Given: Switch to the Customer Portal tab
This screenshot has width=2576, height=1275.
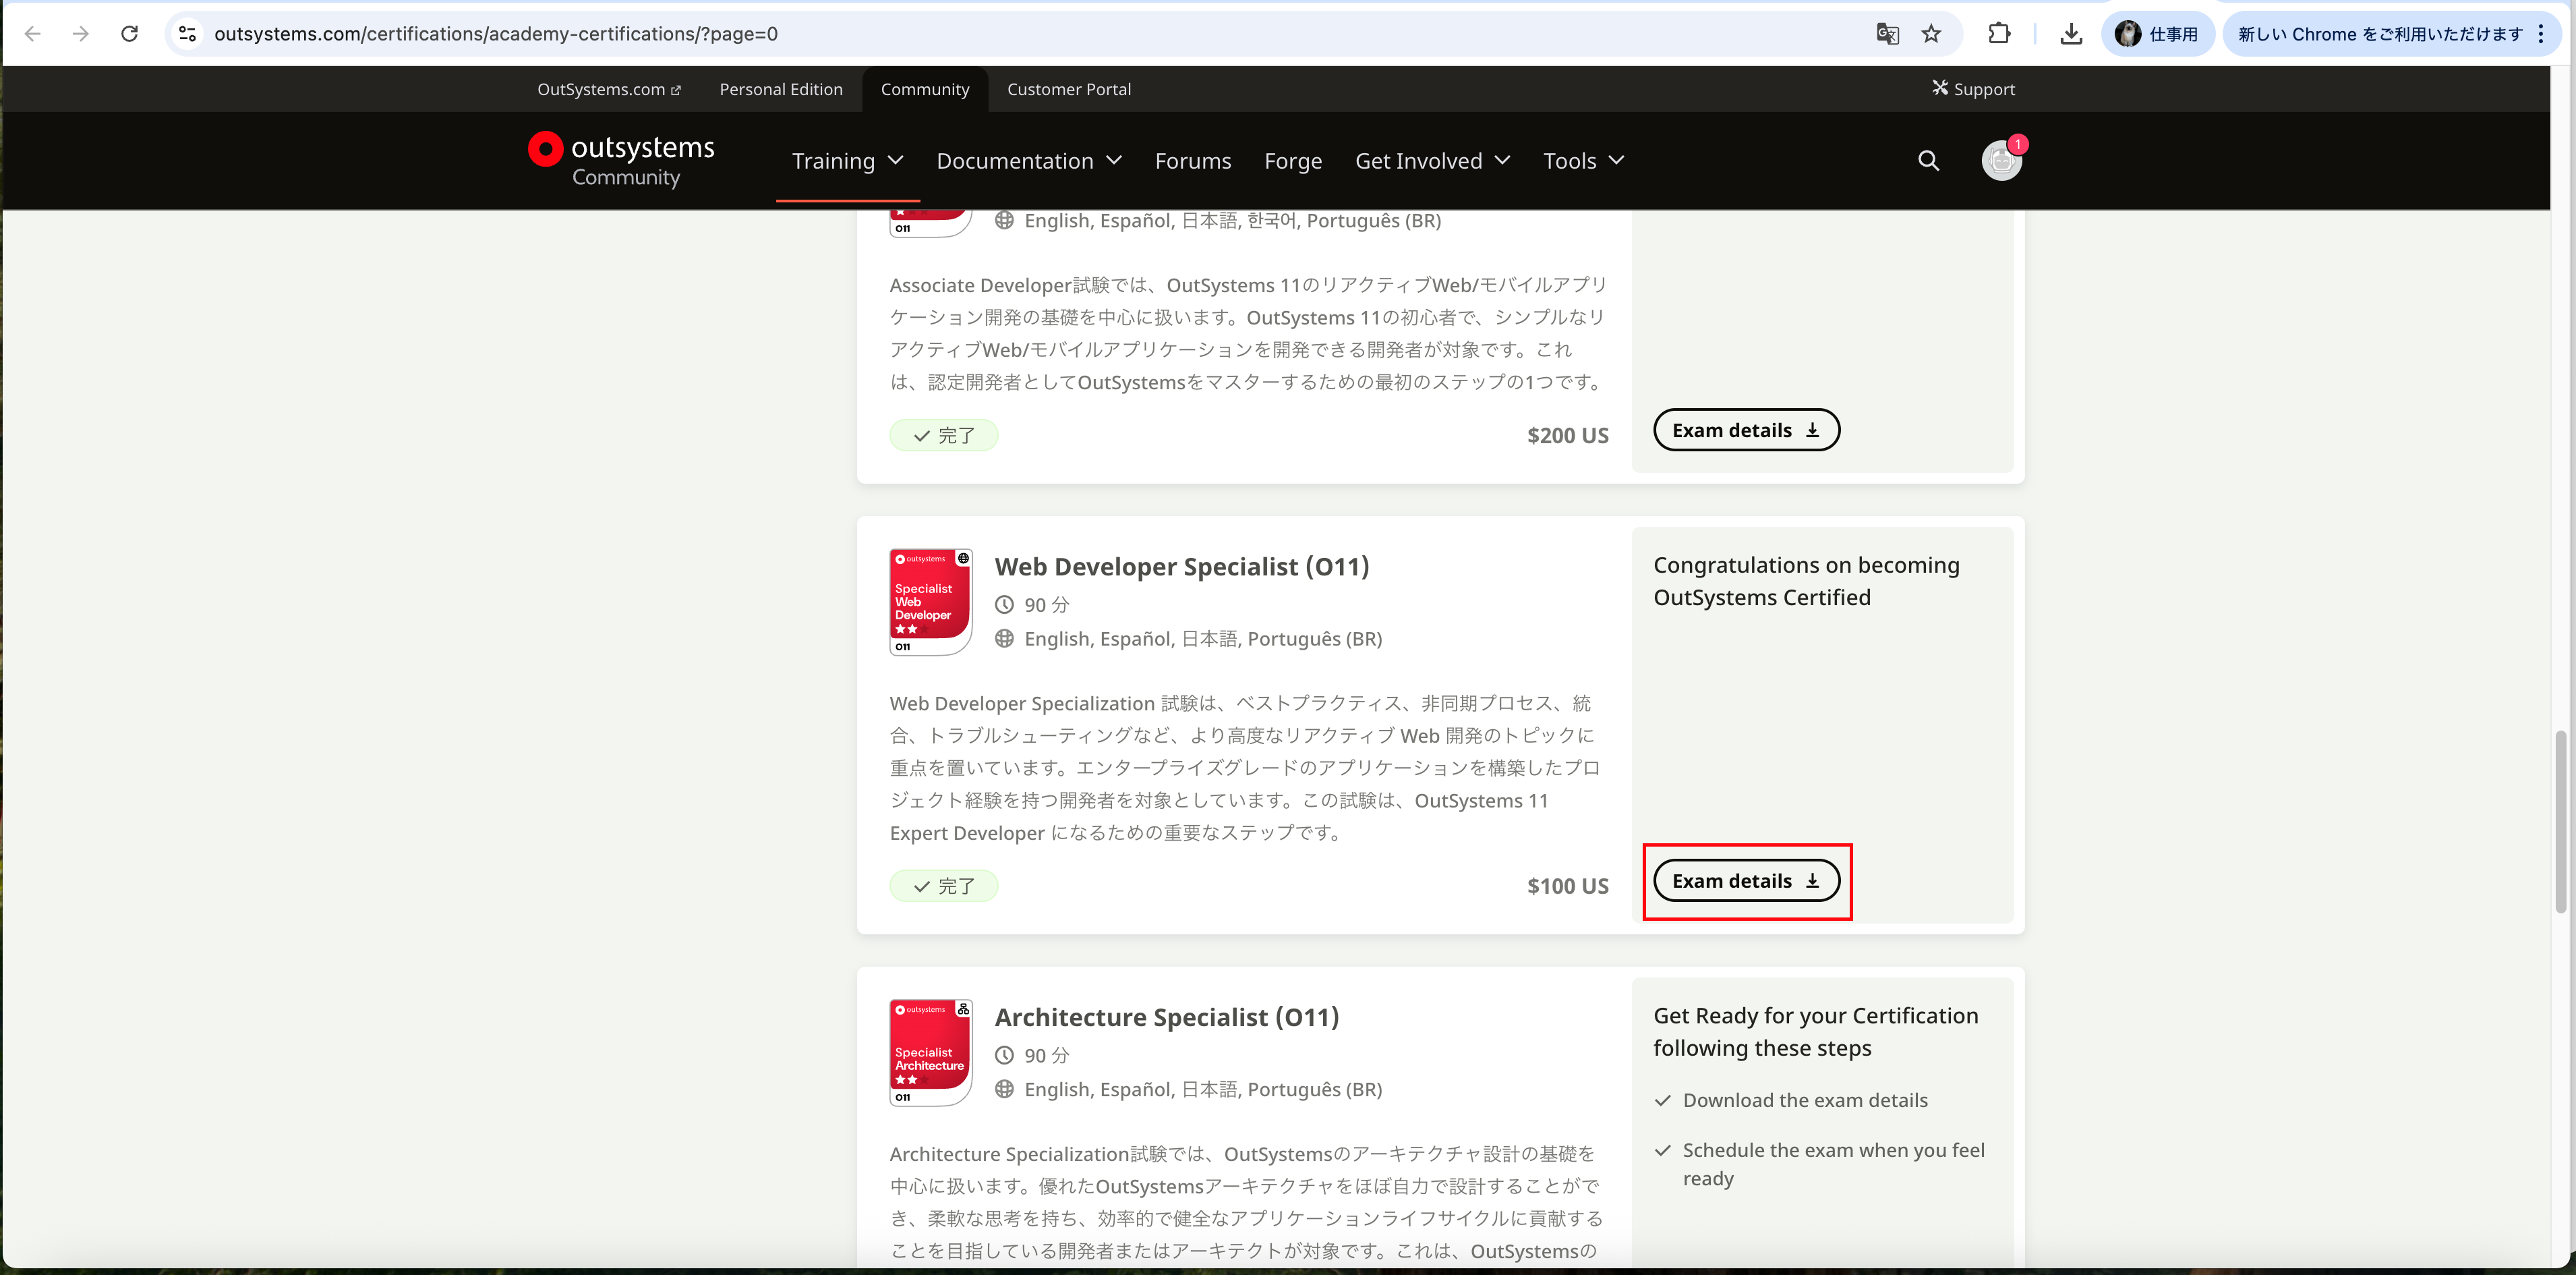Looking at the screenshot, I should click(x=1068, y=89).
